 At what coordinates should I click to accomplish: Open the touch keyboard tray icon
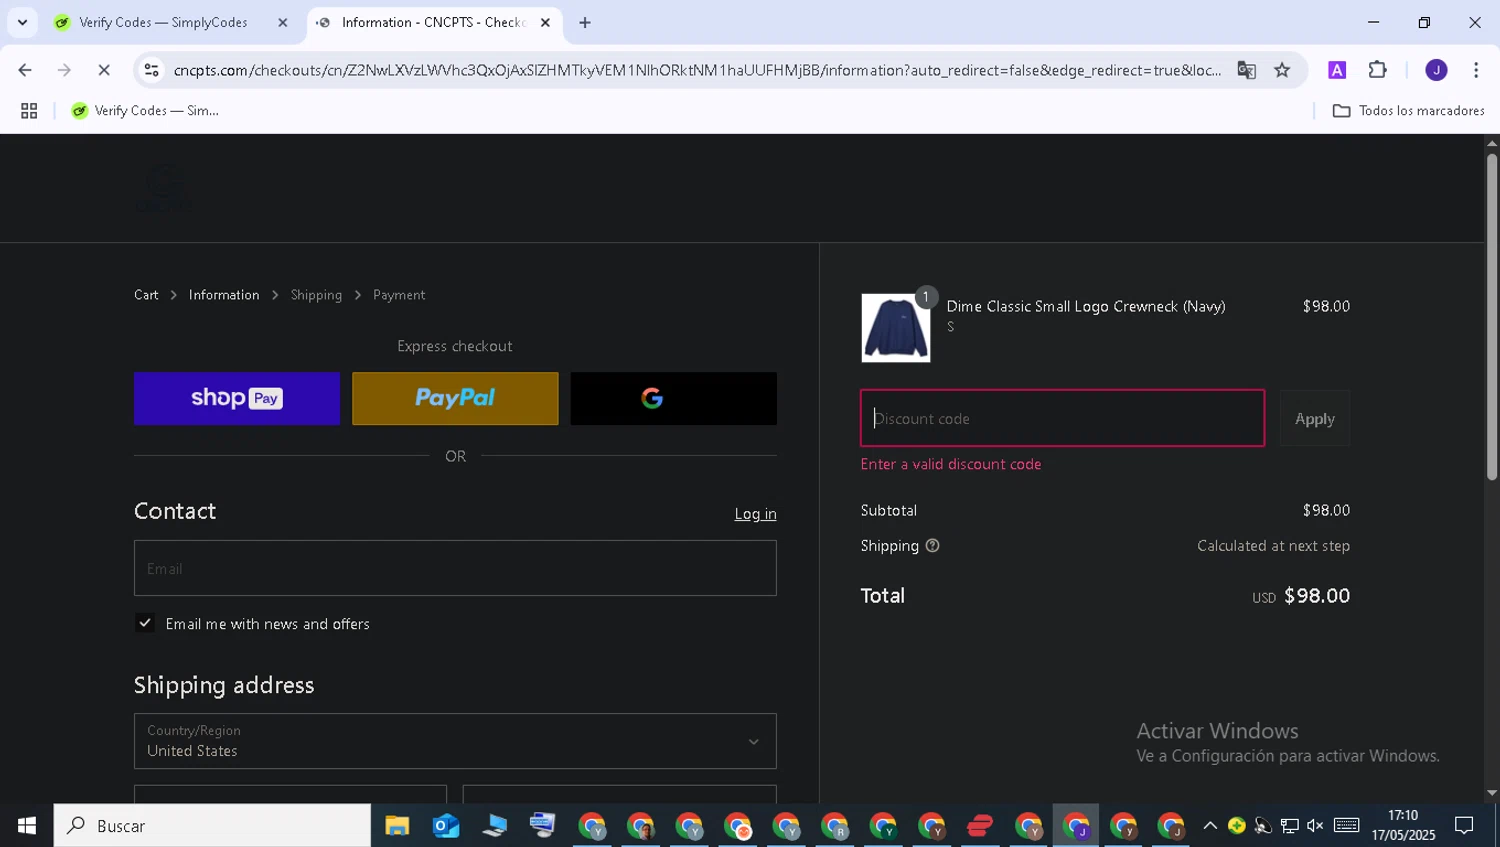click(x=1347, y=826)
